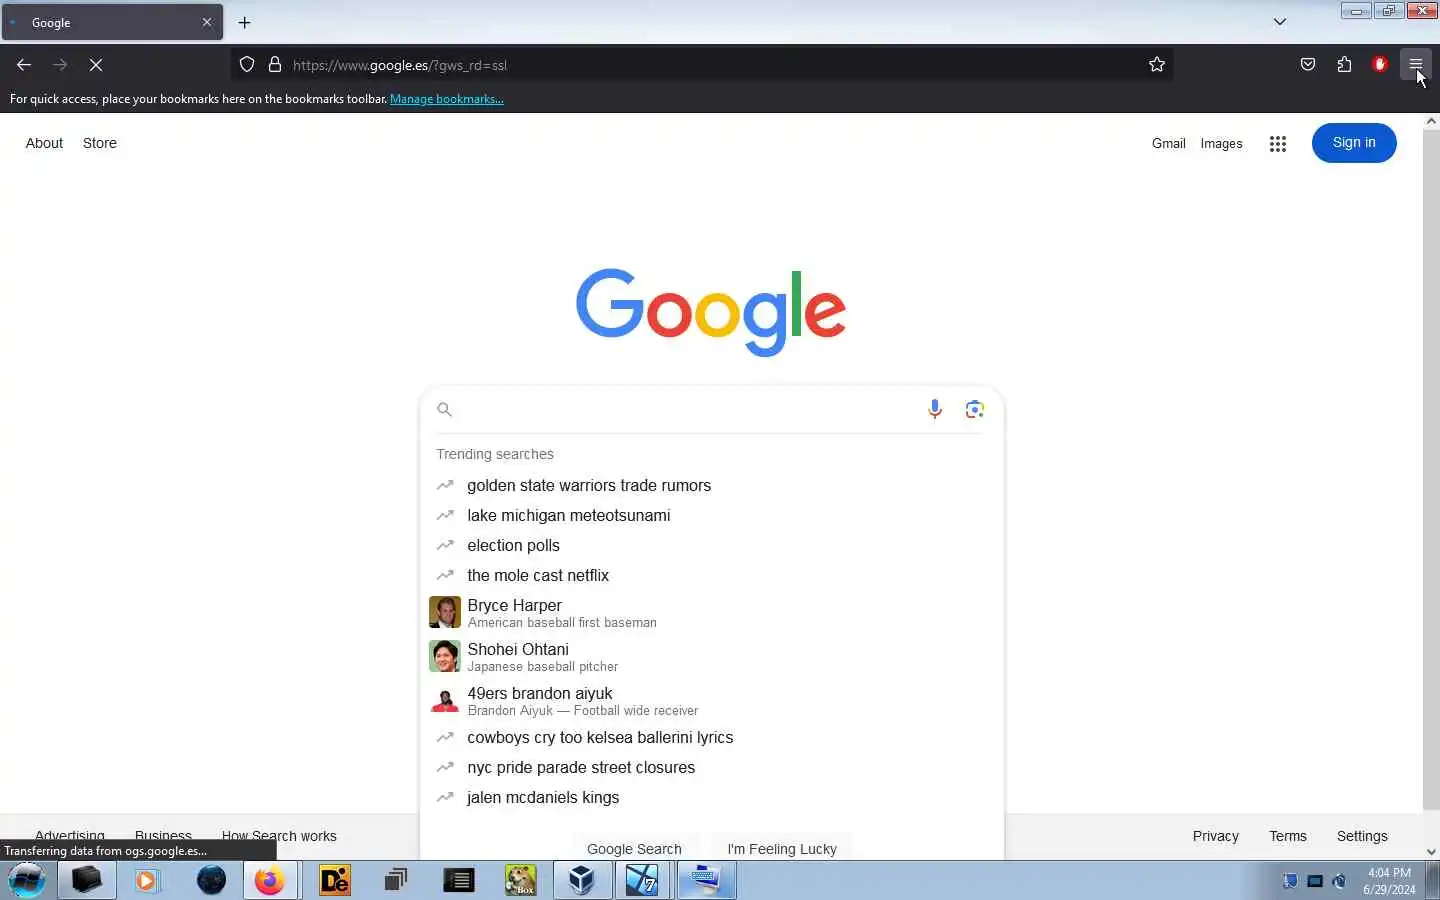Open the stacked windows taskbar icon
This screenshot has width=1440, height=900.
coord(396,880)
